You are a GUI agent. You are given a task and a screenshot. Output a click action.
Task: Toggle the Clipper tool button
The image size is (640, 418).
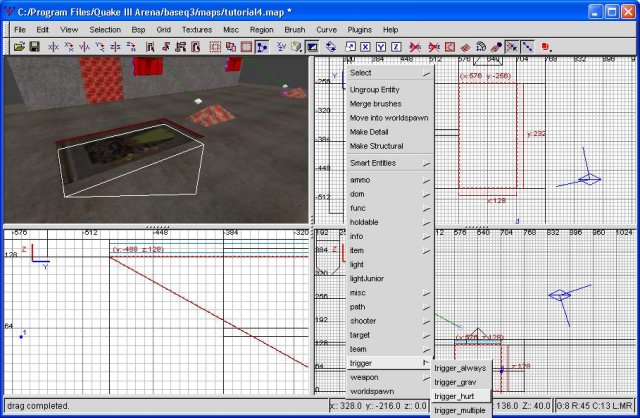pyautogui.click(x=262, y=47)
